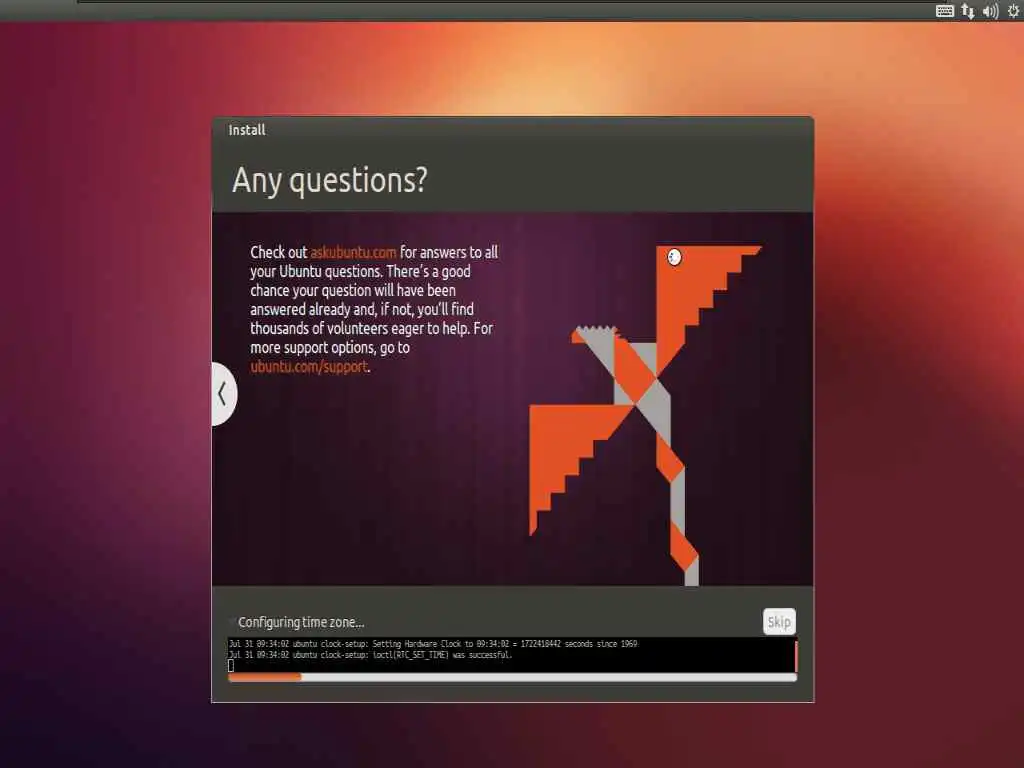Click the terminal log scrollbar
This screenshot has width=1024, height=768.
[795, 655]
